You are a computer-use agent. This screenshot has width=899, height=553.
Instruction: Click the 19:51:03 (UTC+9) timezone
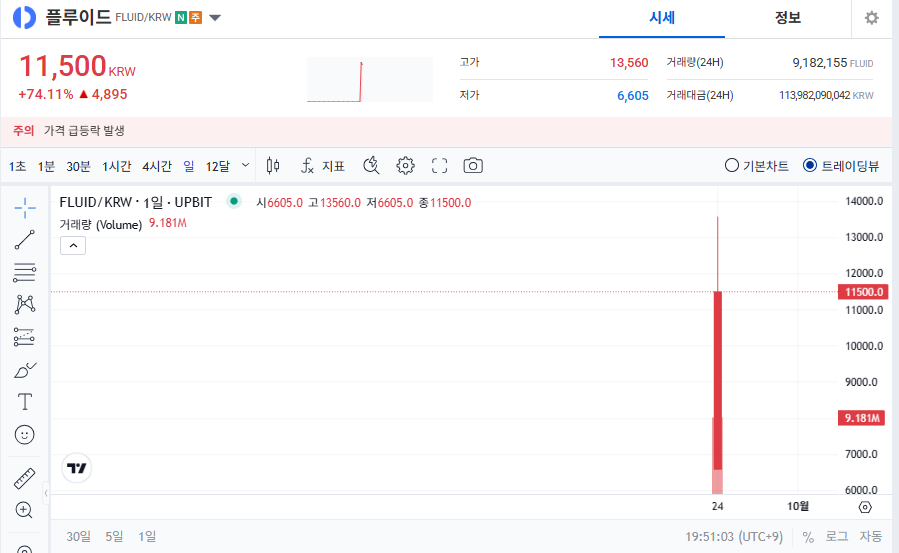[734, 537]
